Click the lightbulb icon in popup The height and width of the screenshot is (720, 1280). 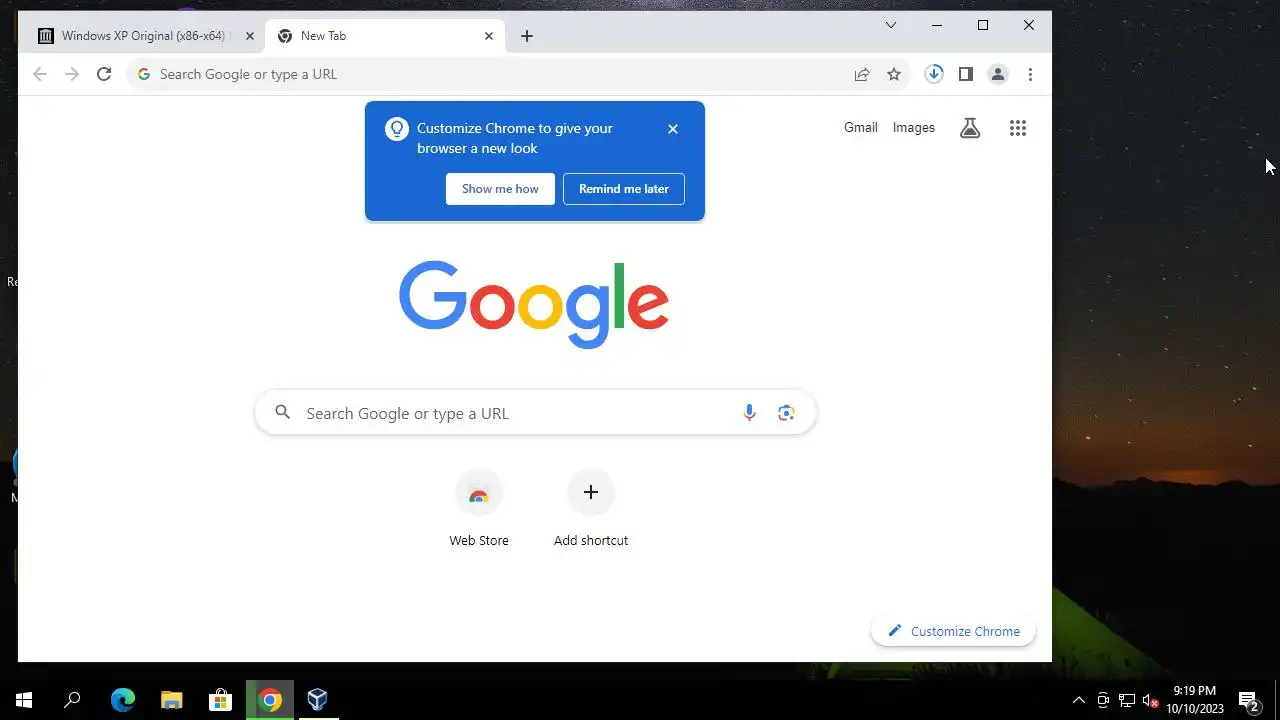[x=397, y=129]
